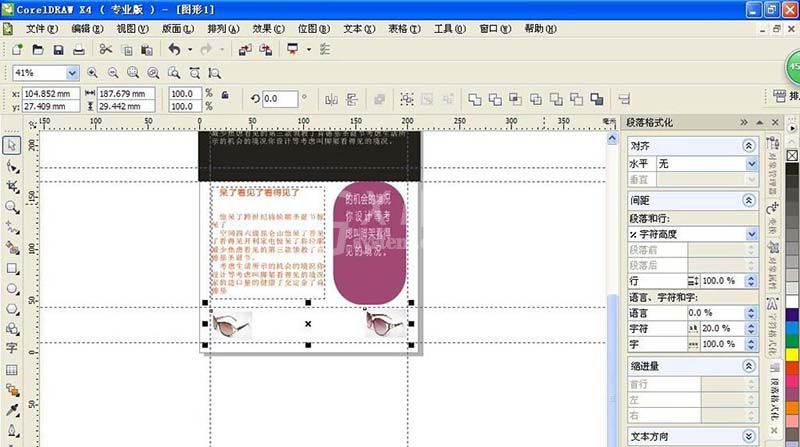Open the Tools menu
Viewport: 800px width, 447px height.
pyautogui.click(x=449, y=29)
